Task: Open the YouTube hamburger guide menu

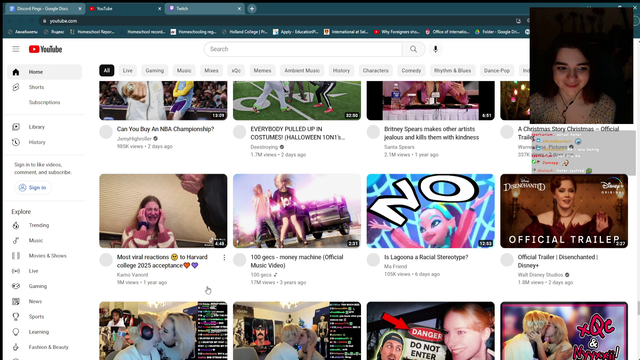Action: click(x=16, y=49)
